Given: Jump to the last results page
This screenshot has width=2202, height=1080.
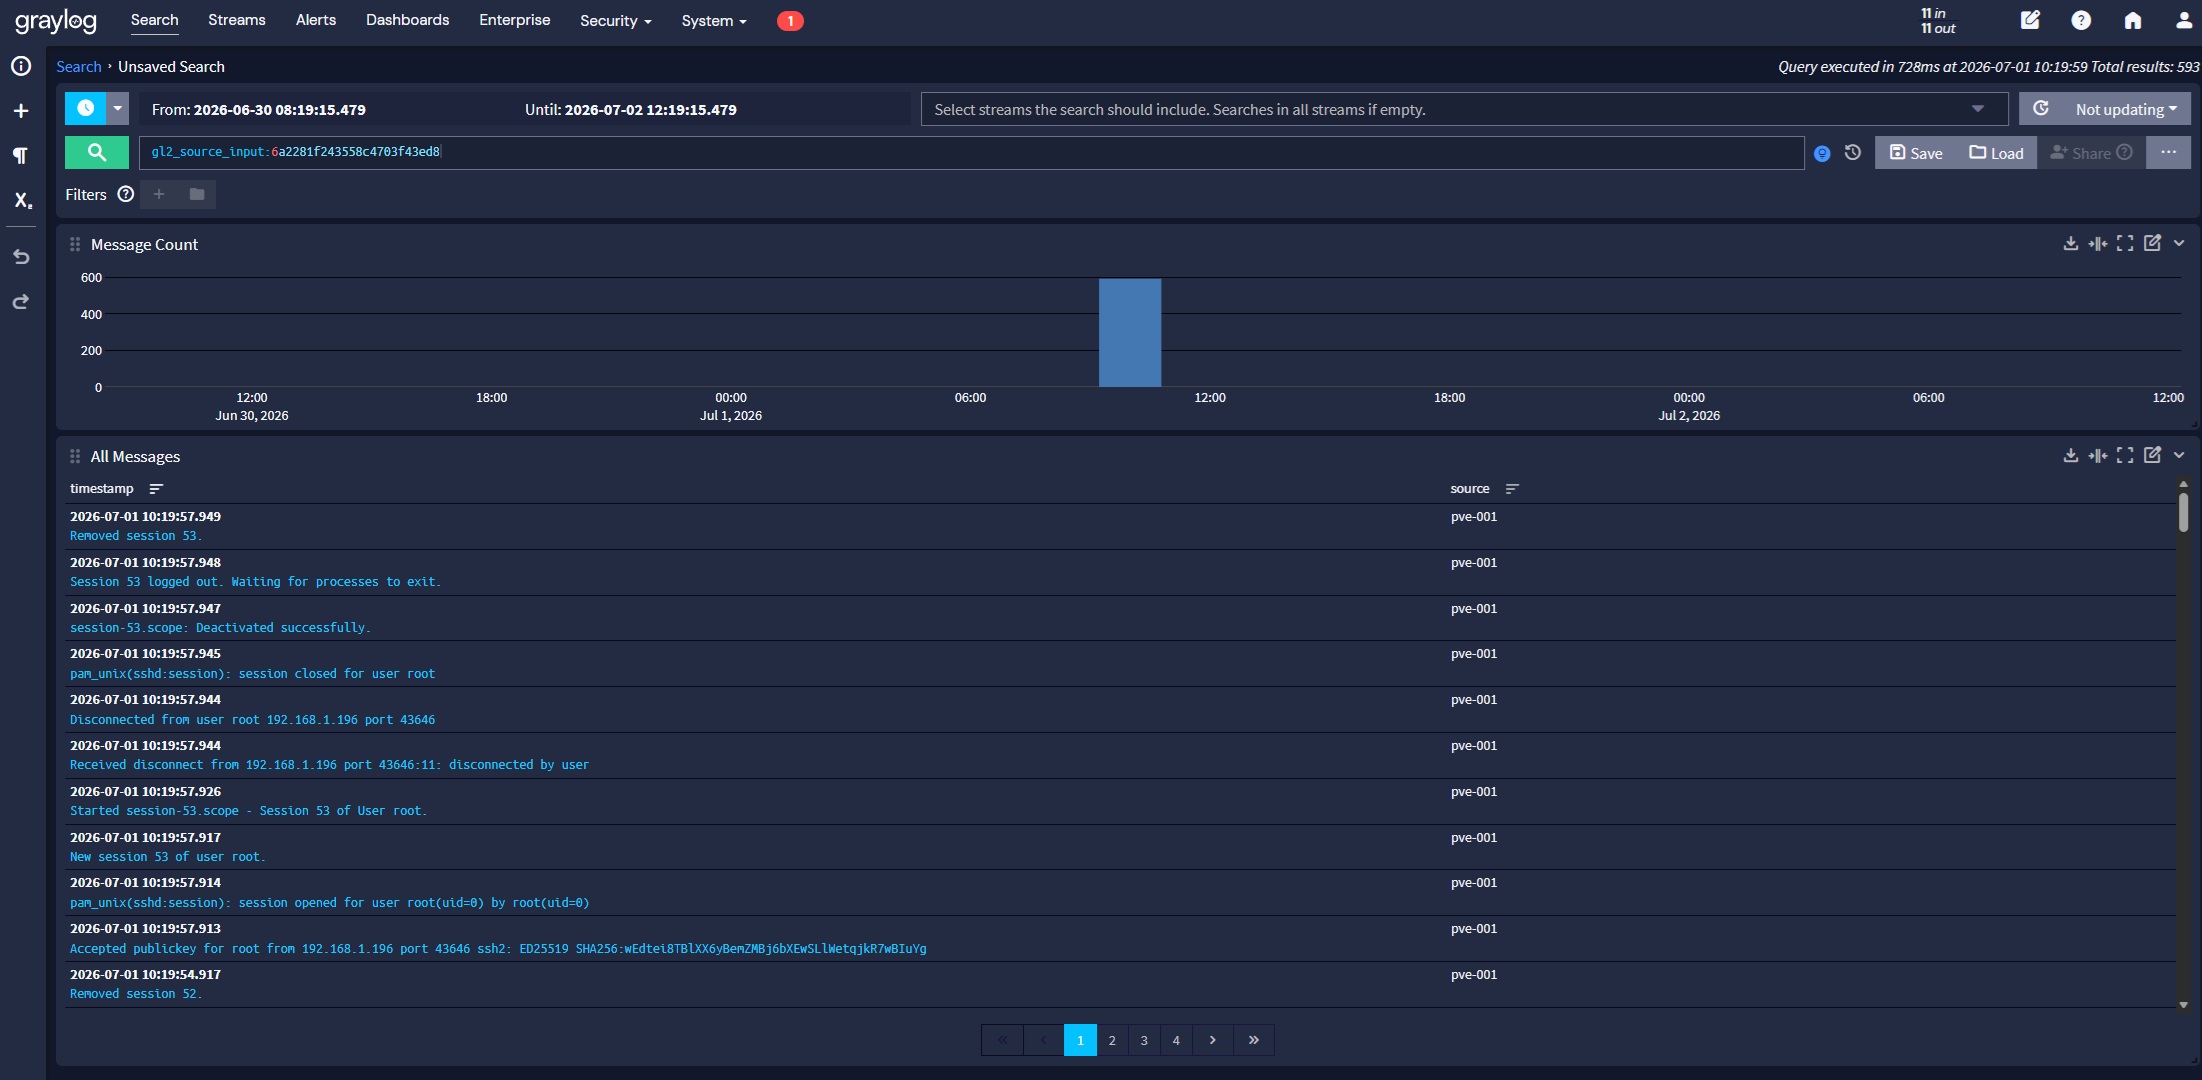Looking at the screenshot, I should coord(1254,1040).
